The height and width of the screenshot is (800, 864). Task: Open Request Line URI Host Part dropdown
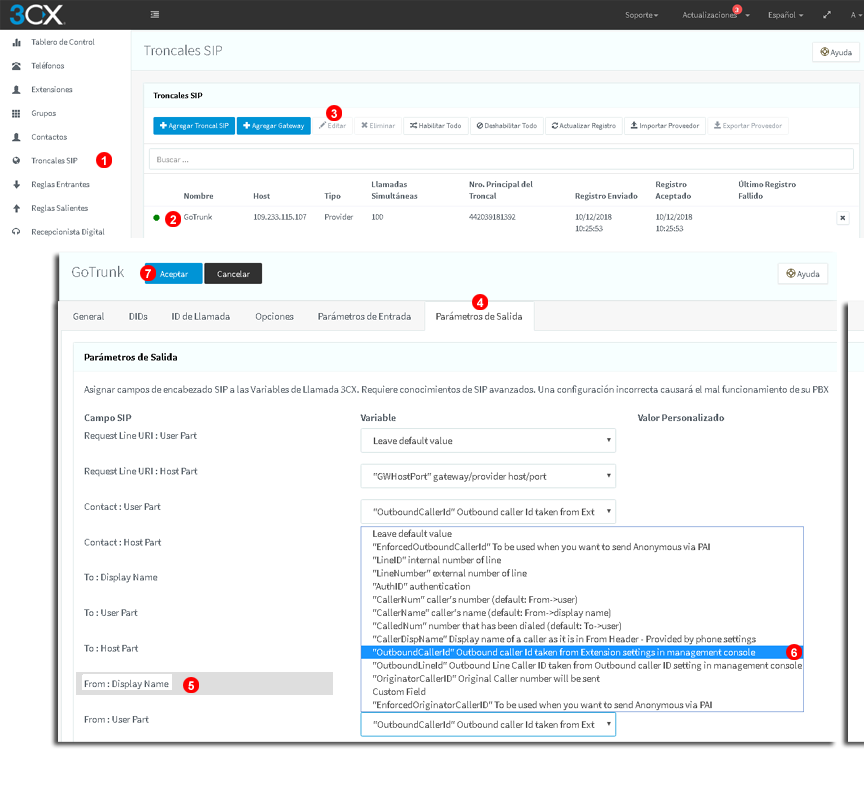point(488,476)
